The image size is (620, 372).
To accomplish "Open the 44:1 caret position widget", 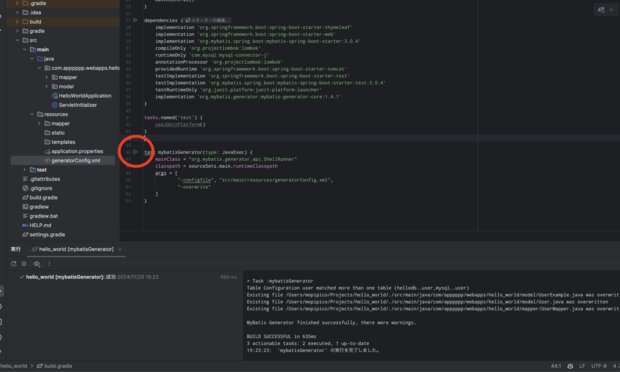I will pos(556,366).
